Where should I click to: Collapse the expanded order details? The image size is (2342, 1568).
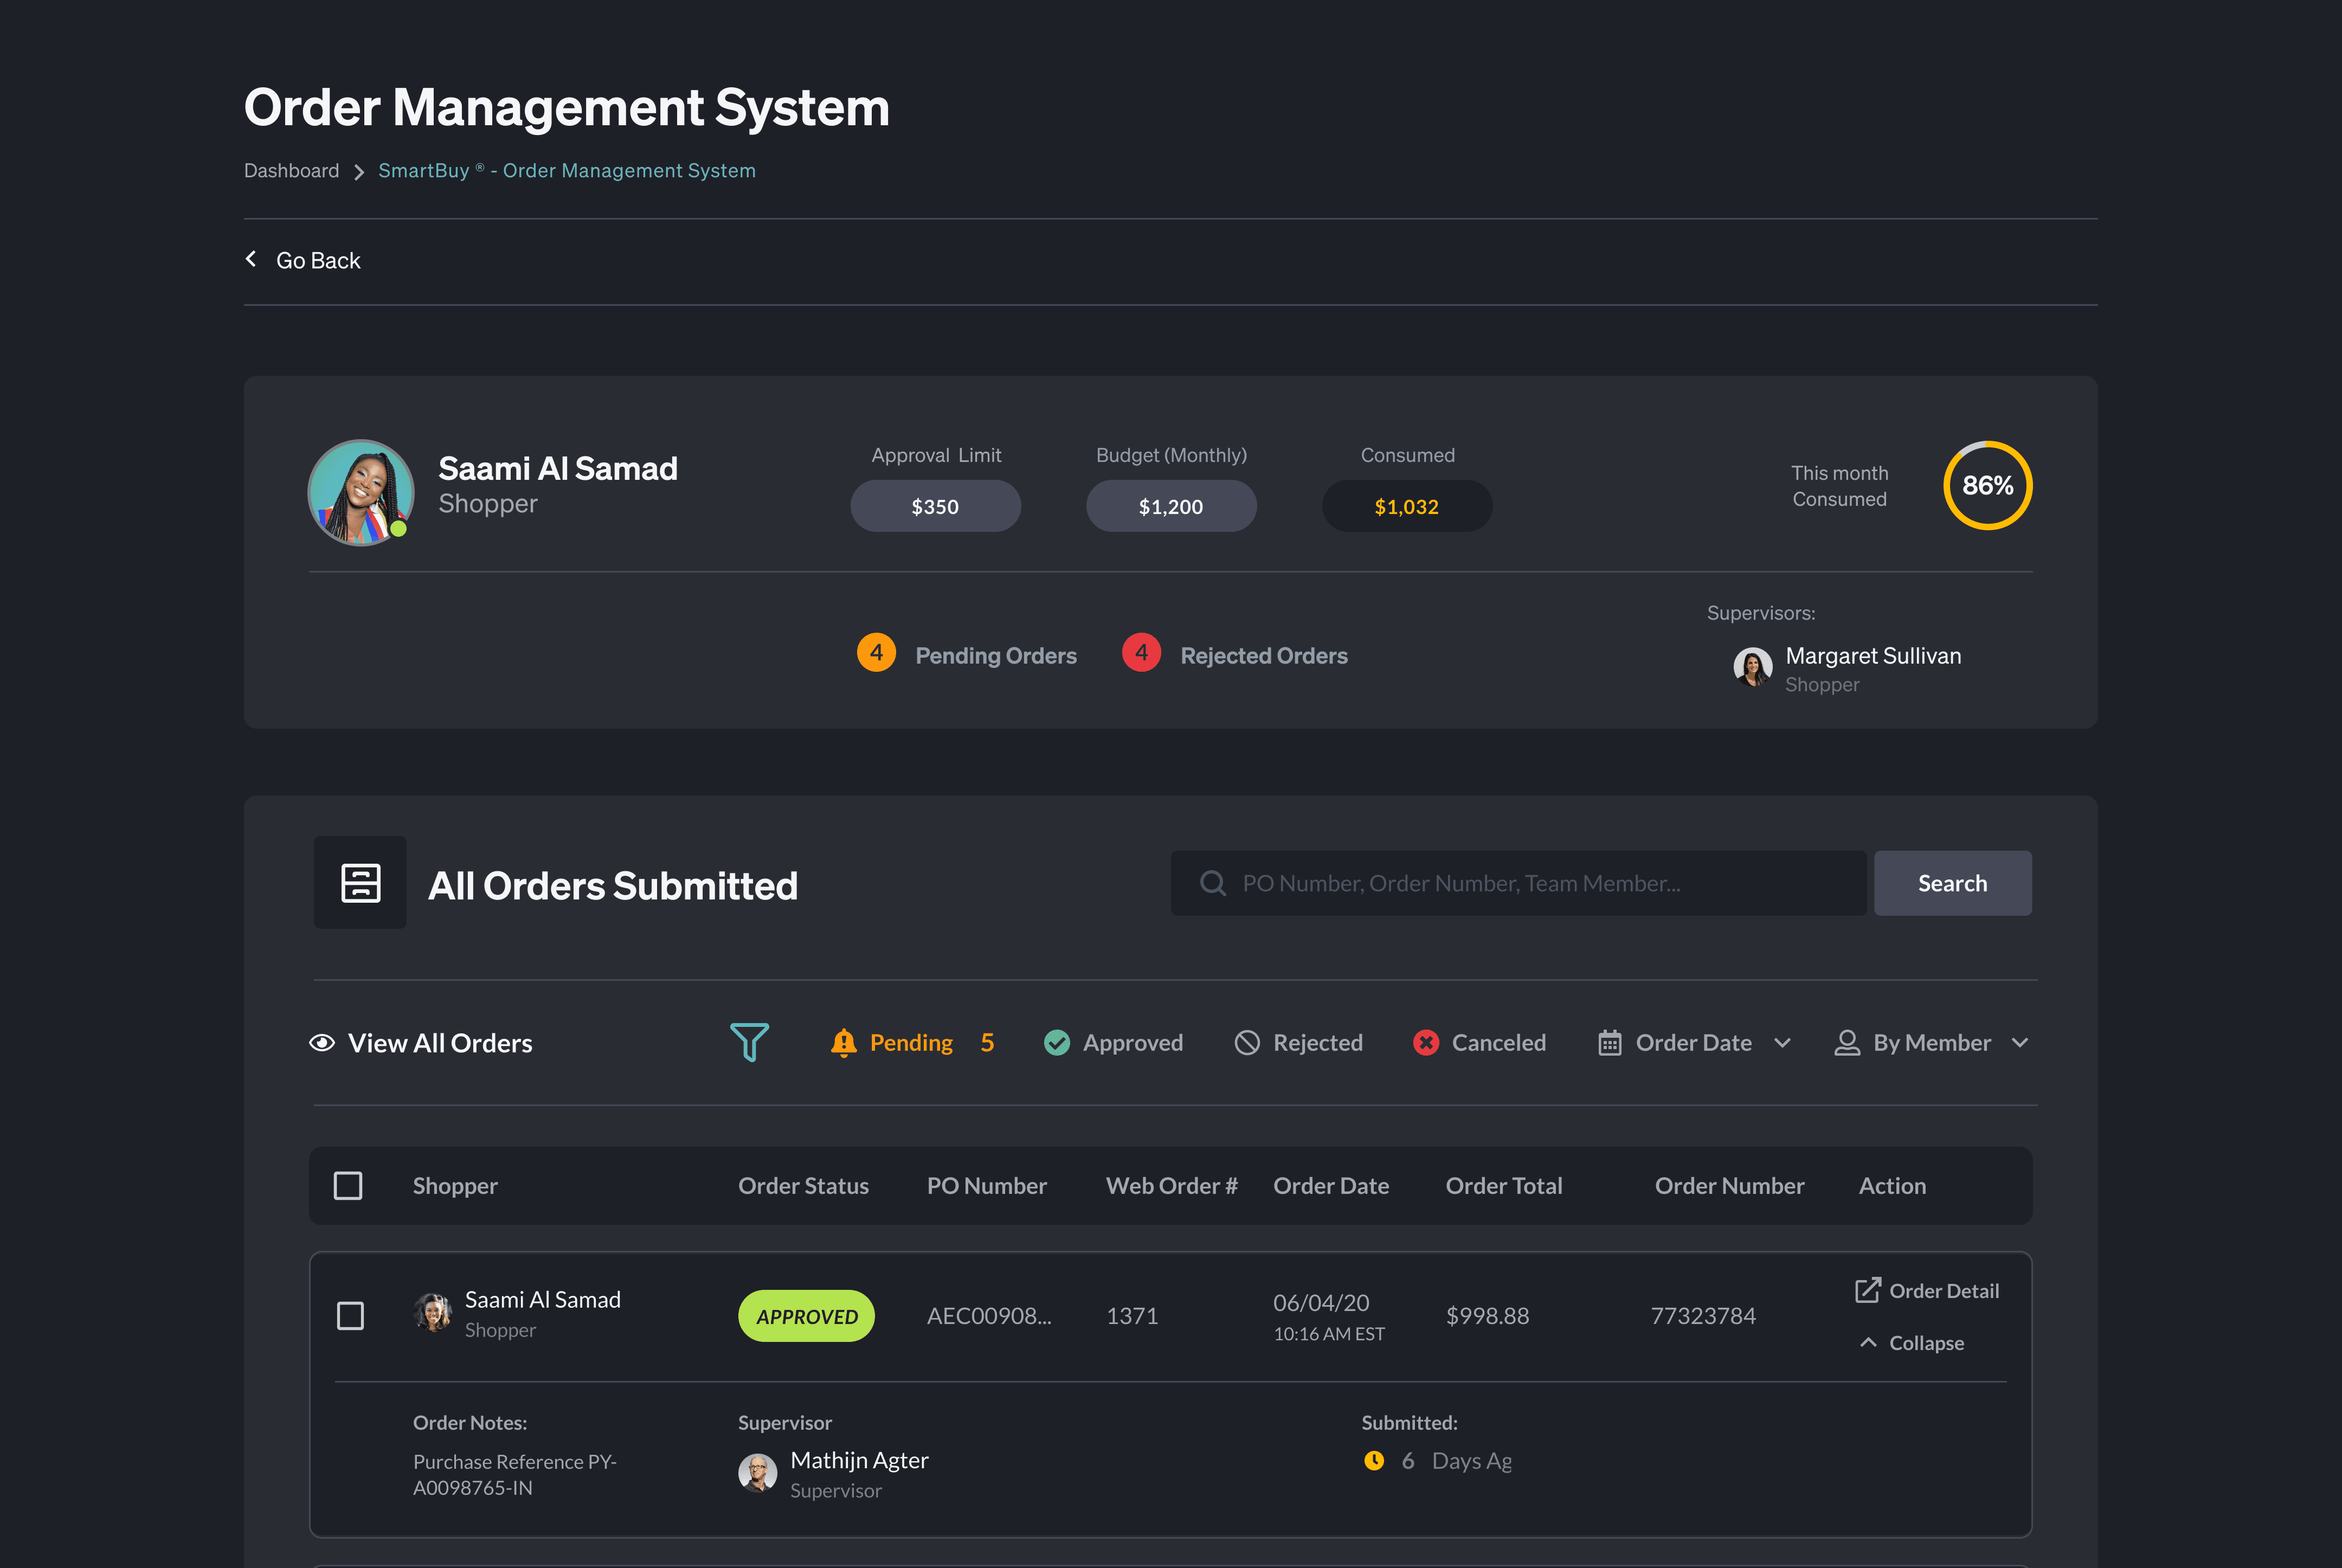click(x=1910, y=1342)
